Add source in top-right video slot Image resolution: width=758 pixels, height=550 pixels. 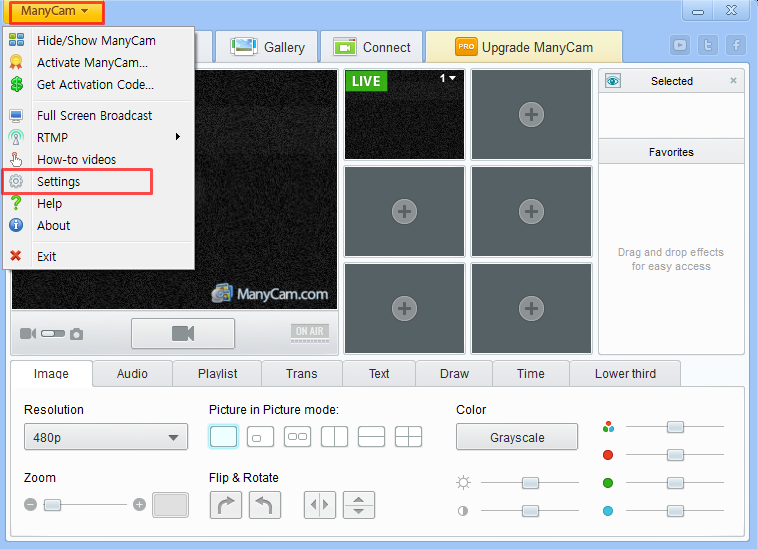pyautogui.click(x=531, y=115)
